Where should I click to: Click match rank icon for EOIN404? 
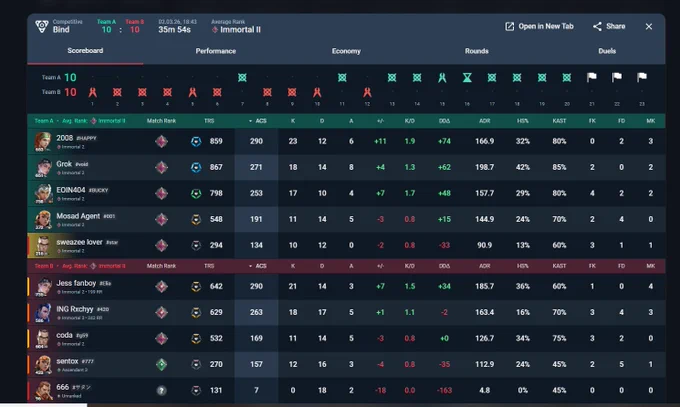tap(161, 194)
